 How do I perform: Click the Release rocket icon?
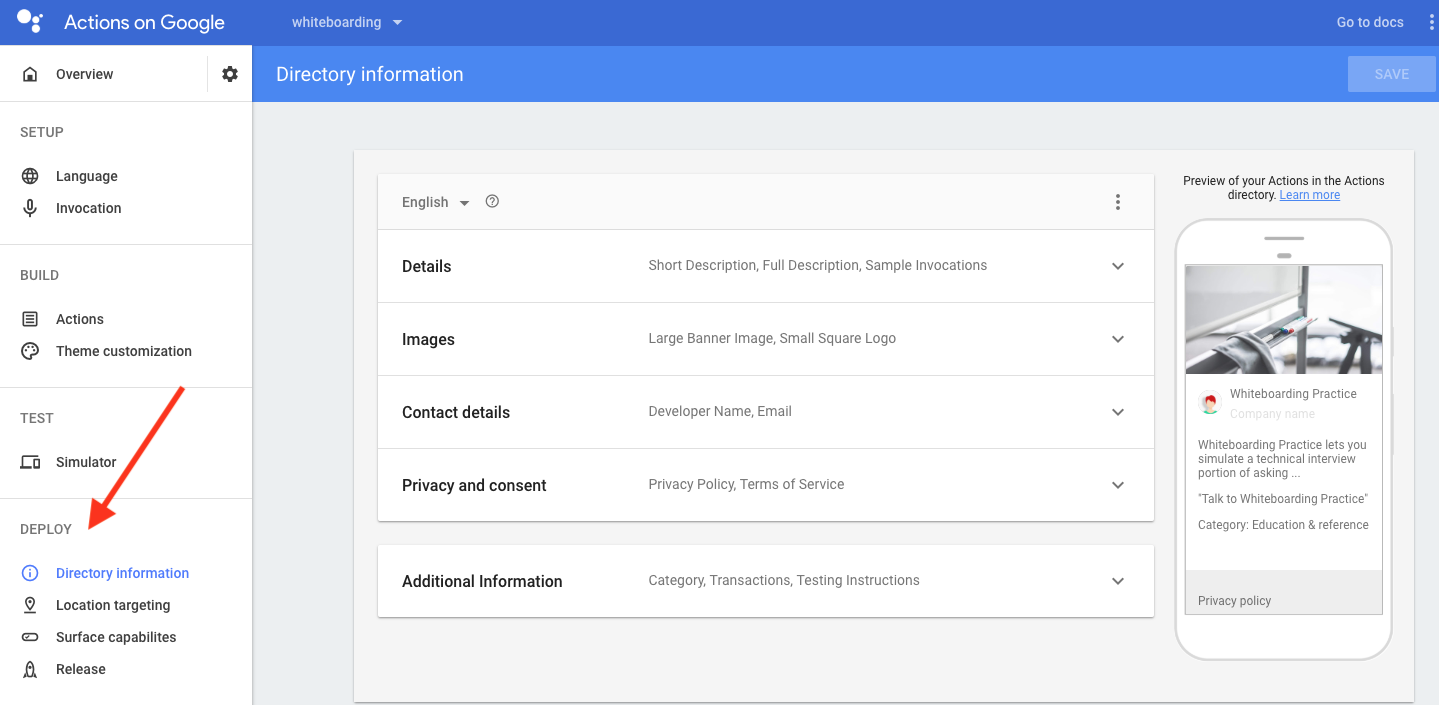coord(30,669)
